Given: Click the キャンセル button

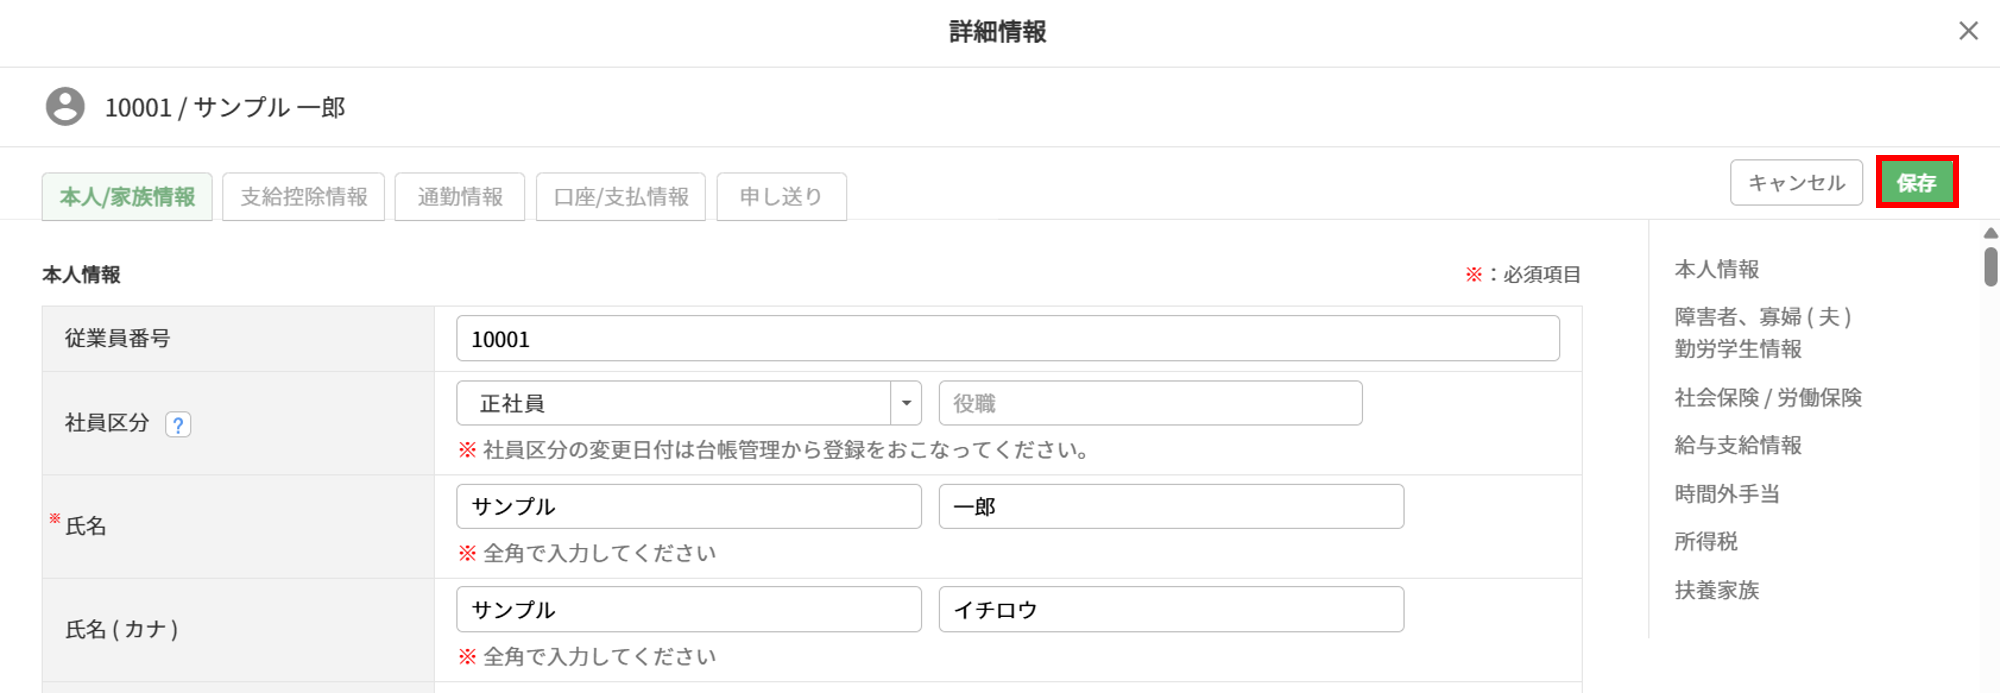Looking at the screenshot, I should pyautogui.click(x=1796, y=183).
